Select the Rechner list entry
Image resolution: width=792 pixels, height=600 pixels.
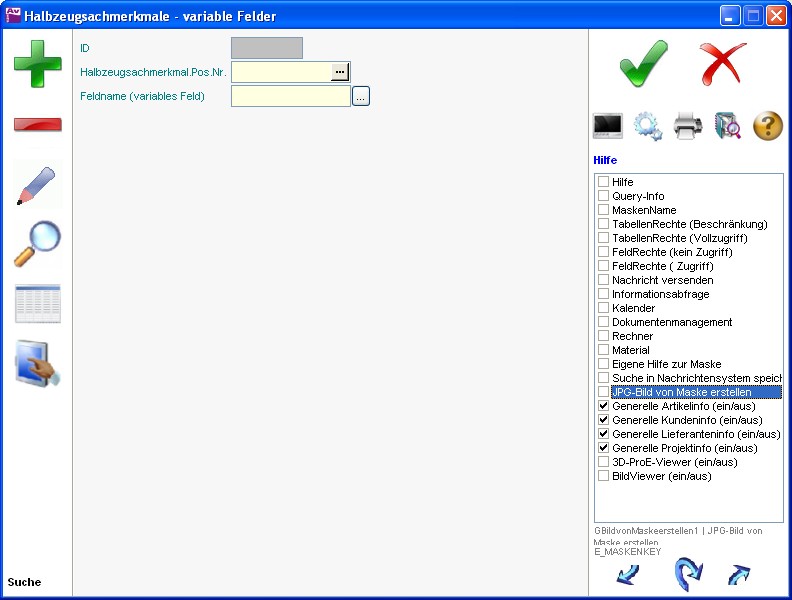coord(632,337)
